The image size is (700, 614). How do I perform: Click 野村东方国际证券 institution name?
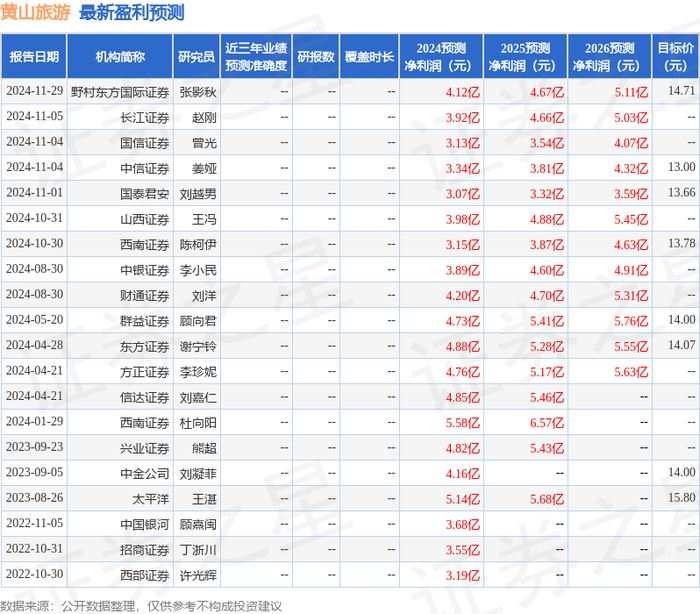(120, 92)
